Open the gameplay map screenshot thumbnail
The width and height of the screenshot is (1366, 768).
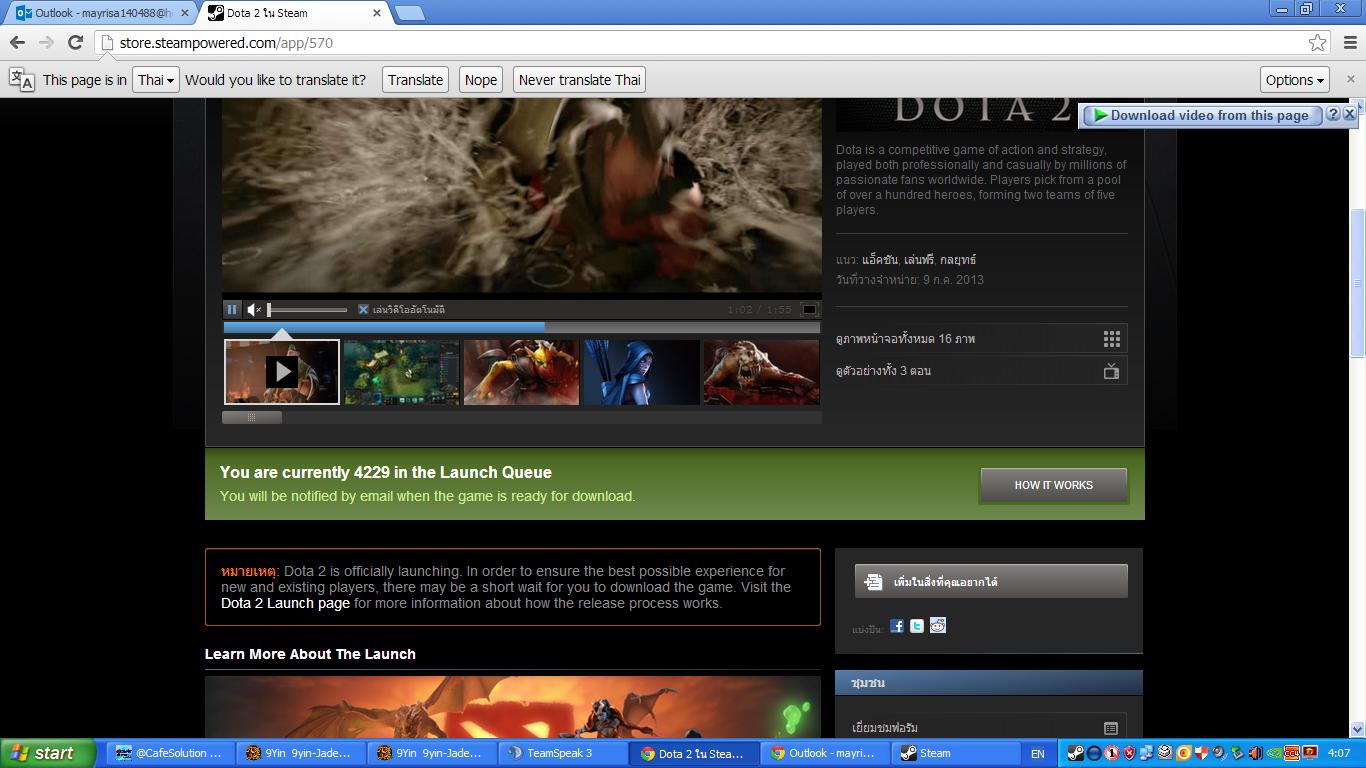click(402, 372)
